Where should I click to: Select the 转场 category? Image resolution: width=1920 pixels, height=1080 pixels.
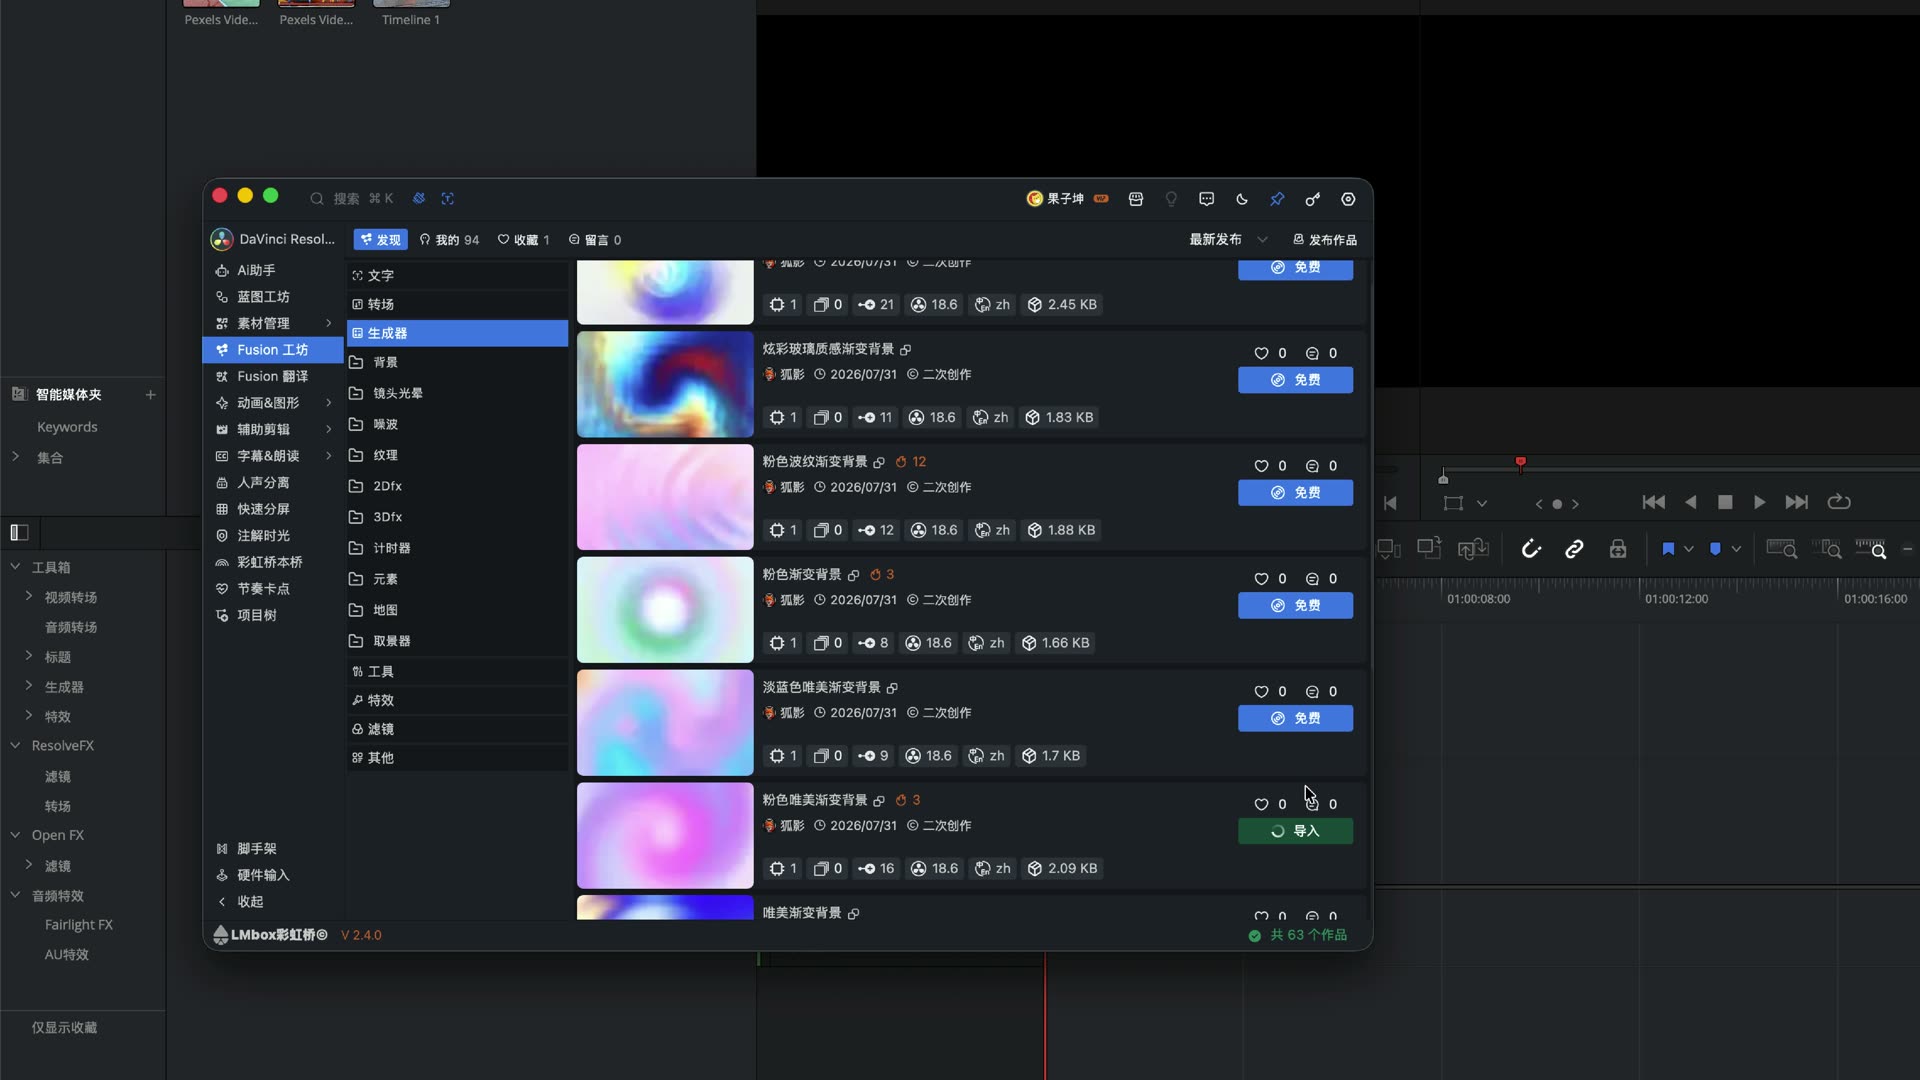457,304
